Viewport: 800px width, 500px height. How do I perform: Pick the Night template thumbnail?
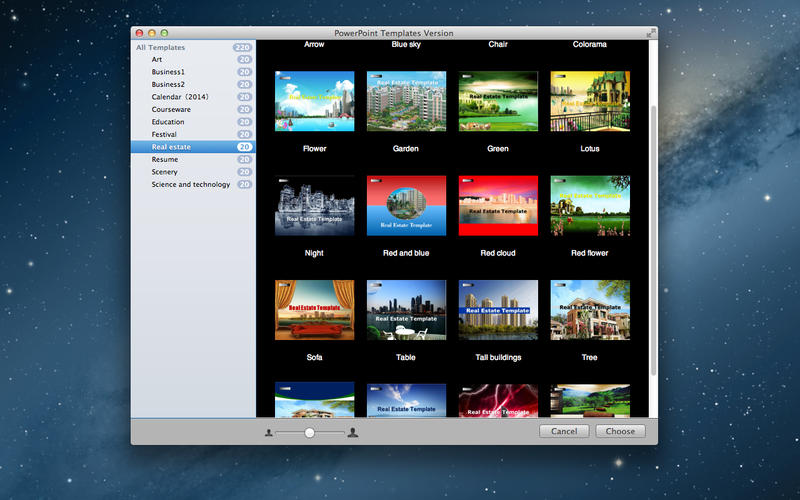(314, 205)
